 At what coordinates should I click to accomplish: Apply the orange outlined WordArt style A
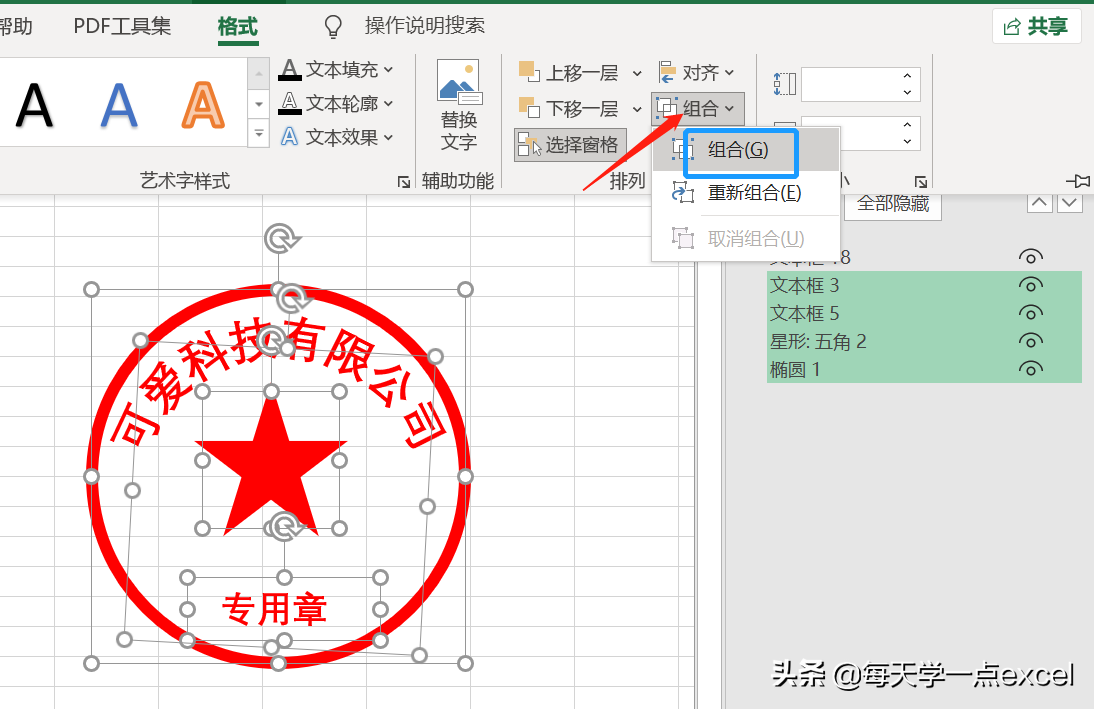203,105
